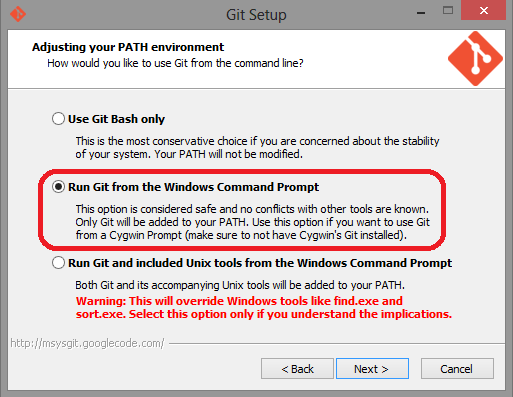The height and width of the screenshot is (397, 513).
Task: Minimize the Git Setup window
Action: pos(421,13)
